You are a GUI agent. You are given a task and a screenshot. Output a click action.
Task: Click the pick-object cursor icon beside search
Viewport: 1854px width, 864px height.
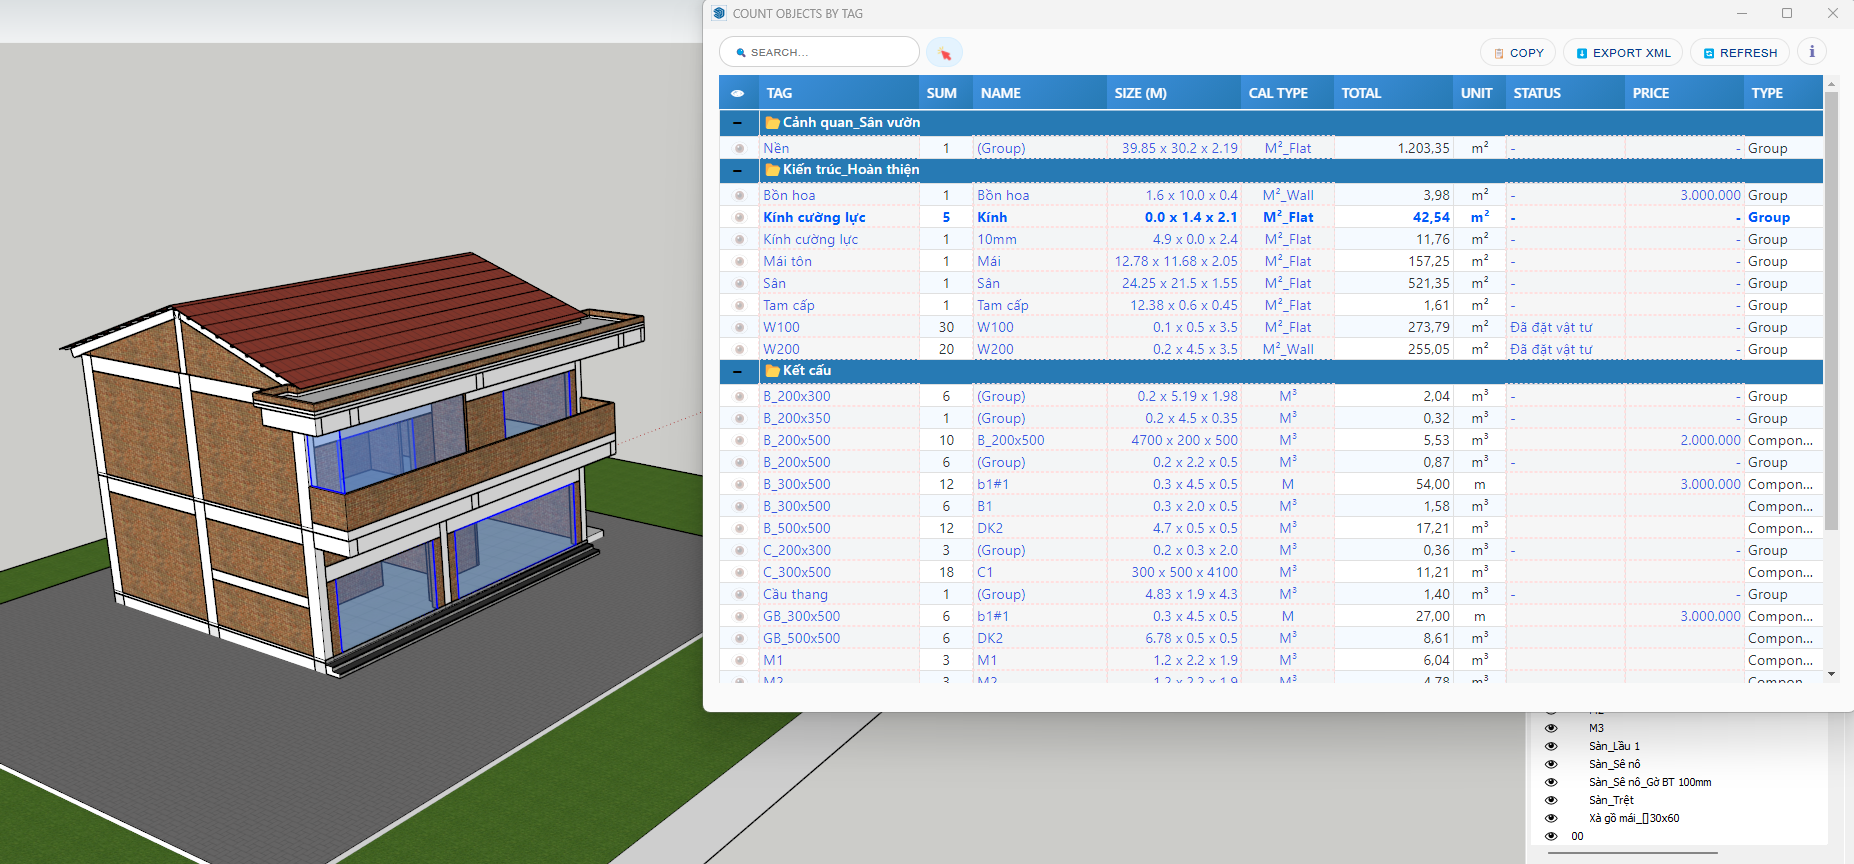click(944, 53)
